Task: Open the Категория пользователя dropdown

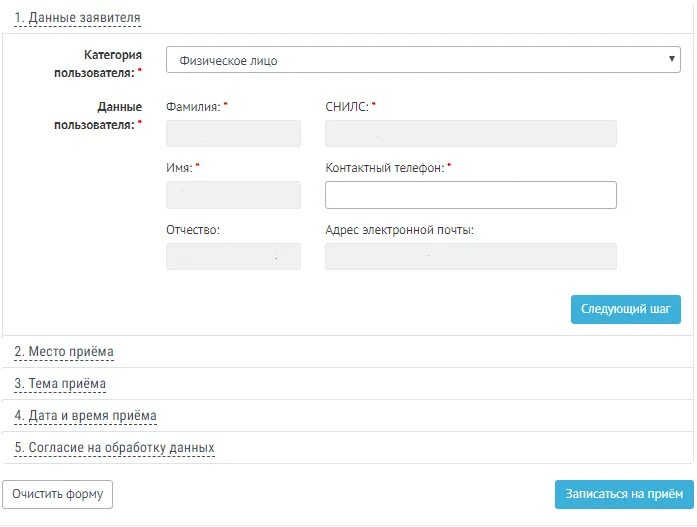Action: pos(423,60)
